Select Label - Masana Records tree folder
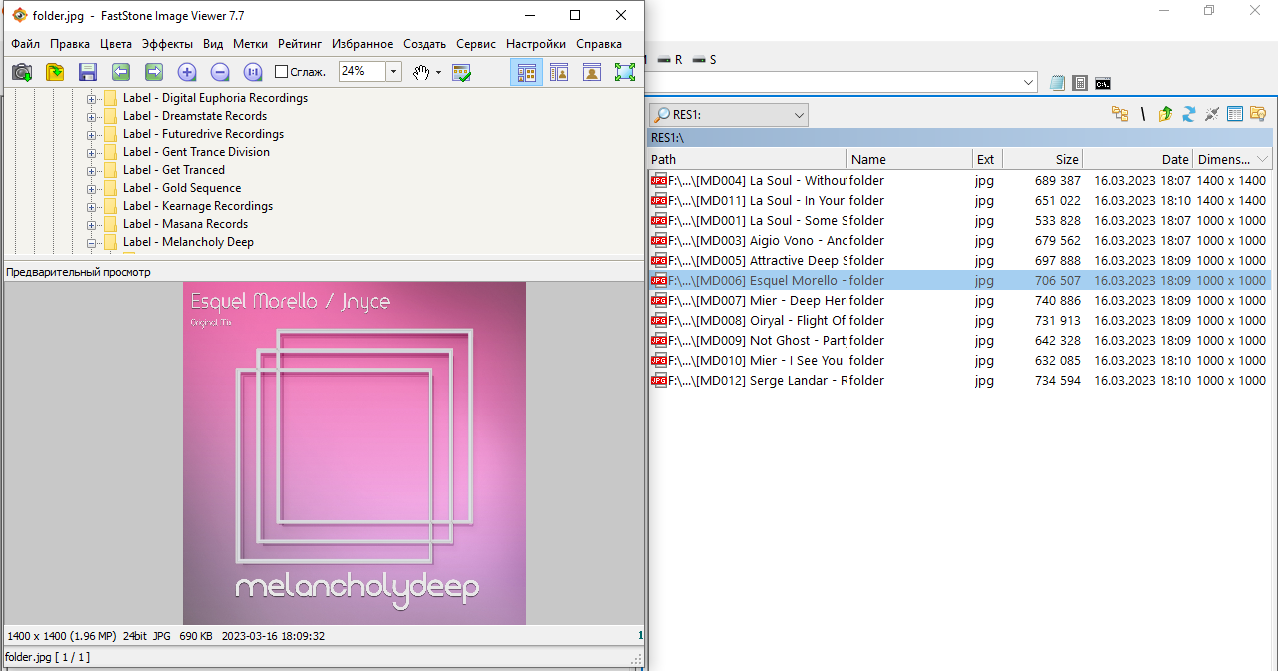The width and height of the screenshot is (1278, 671). click(185, 224)
